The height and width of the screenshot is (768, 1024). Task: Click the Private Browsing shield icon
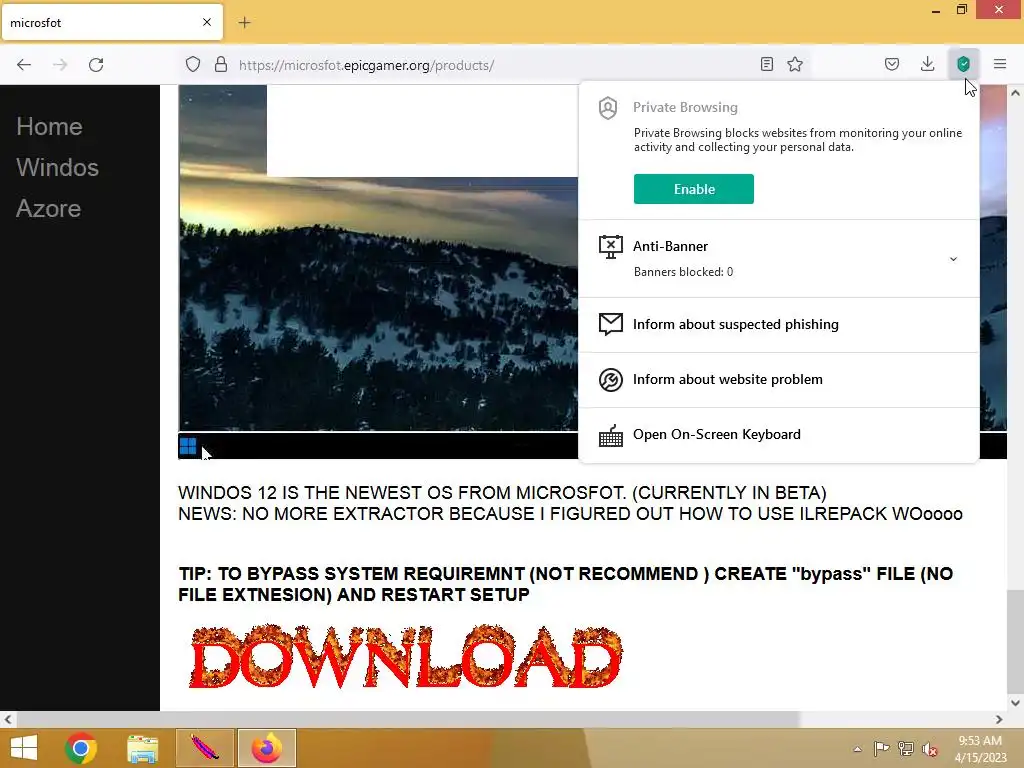608,108
